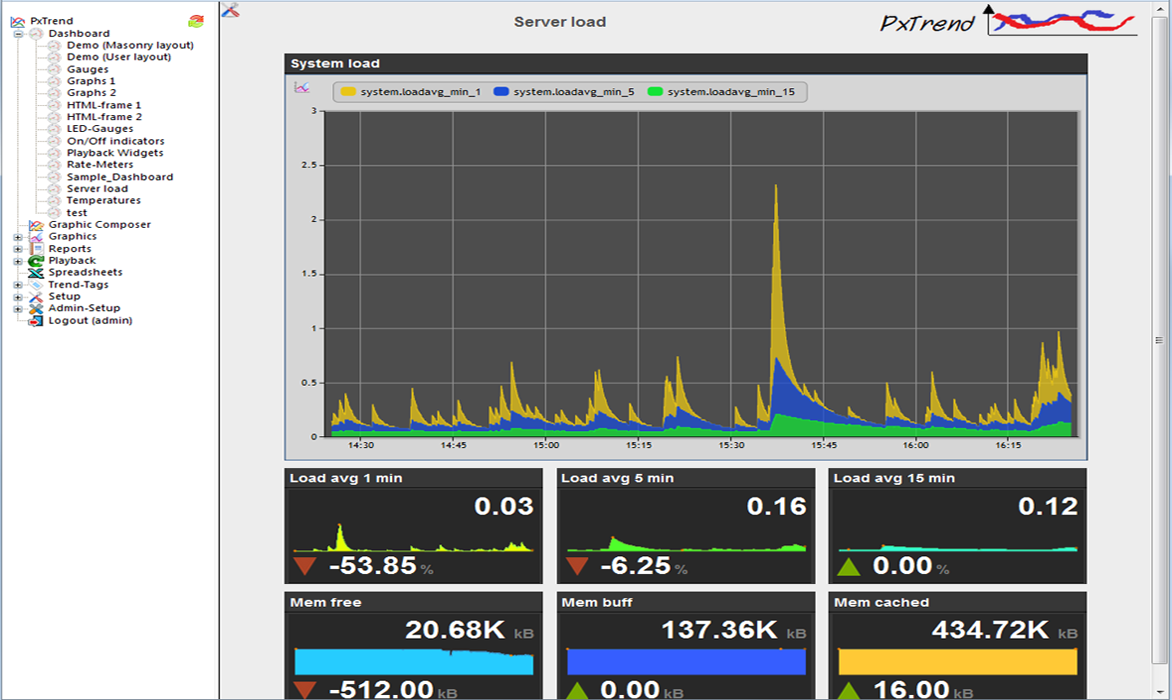Open the Demo (Masonry layout) dashboard
The height and width of the screenshot is (700, 1172).
pos(130,45)
